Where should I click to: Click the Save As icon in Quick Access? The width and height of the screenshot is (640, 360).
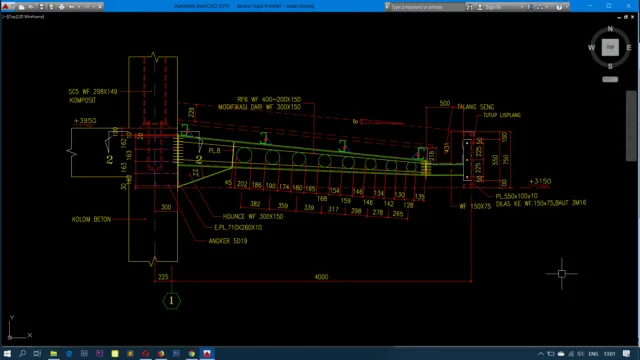pyautogui.click(x=51, y=7)
